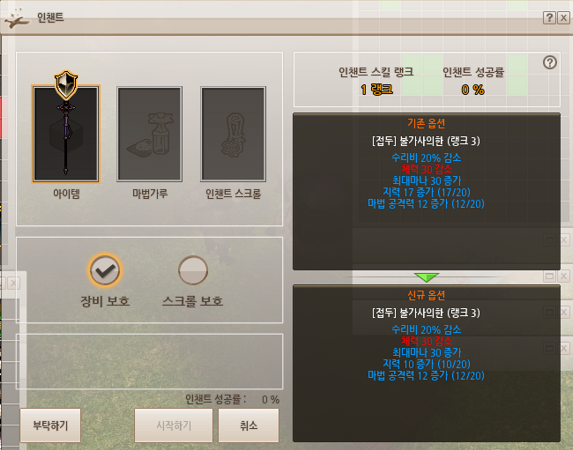Click the 아이템 label under the staff slot
Viewport: 573px width, 450px height.
(66, 193)
